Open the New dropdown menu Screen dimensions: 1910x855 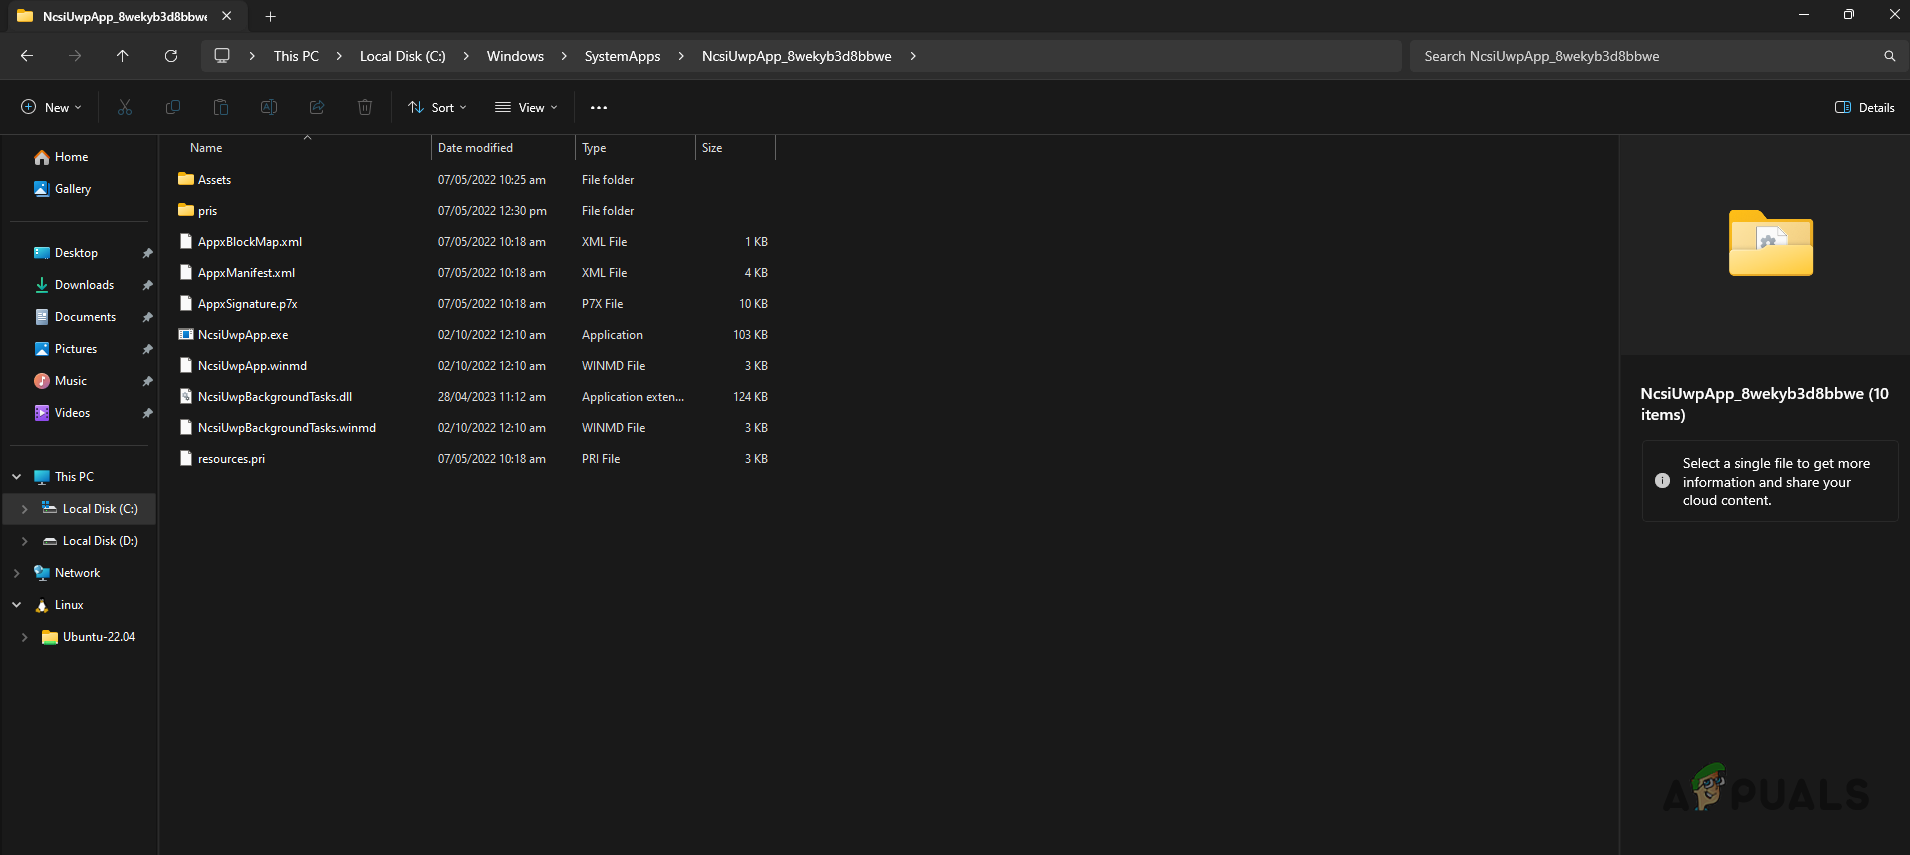point(51,107)
